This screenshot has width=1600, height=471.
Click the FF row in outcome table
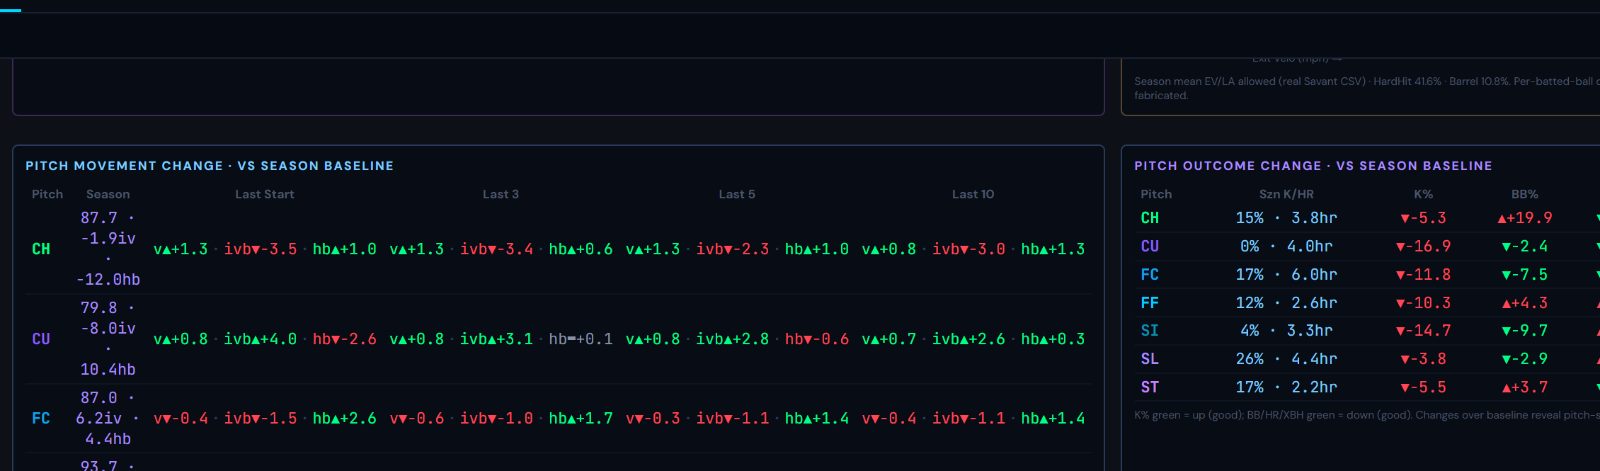pyautogui.click(x=1367, y=302)
